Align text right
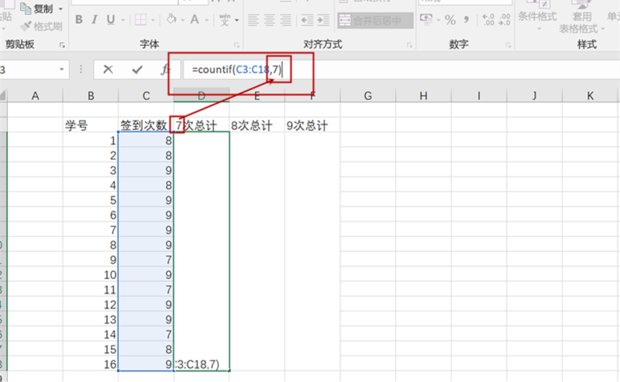The image size is (620, 382). 285,20
